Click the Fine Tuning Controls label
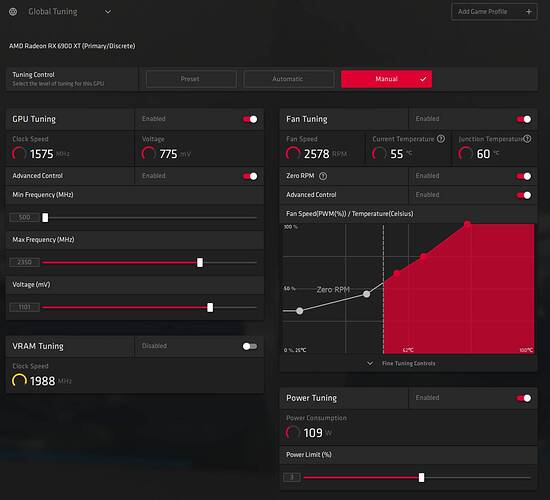 [x=409, y=364]
